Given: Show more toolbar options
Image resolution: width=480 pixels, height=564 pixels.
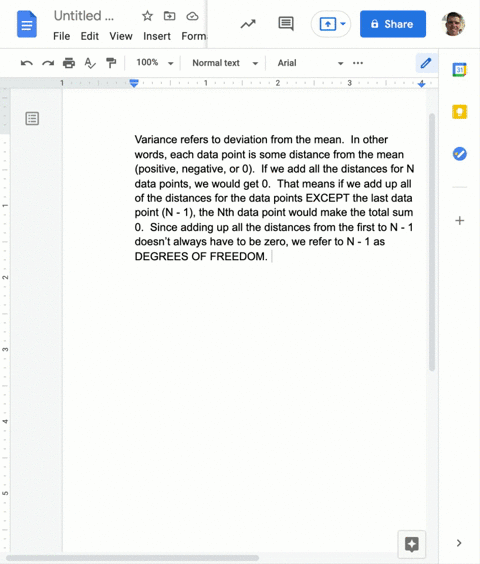Looking at the screenshot, I should [x=358, y=63].
